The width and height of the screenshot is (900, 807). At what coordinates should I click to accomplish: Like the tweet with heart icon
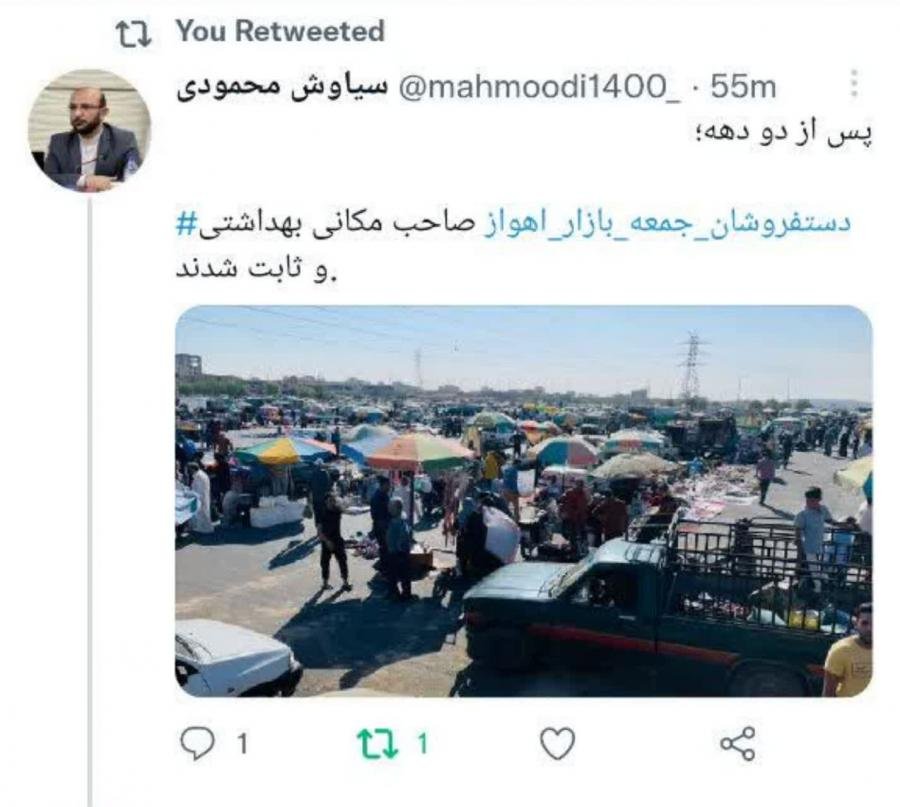[x=557, y=744]
